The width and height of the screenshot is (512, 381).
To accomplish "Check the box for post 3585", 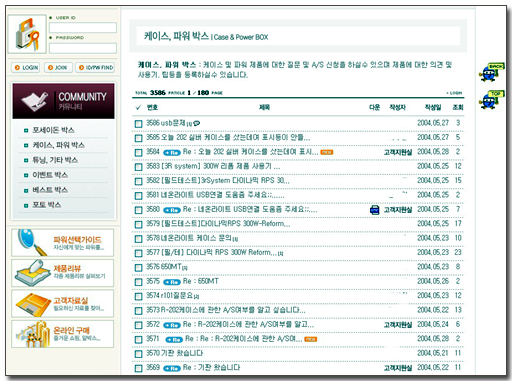I will click(x=138, y=138).
